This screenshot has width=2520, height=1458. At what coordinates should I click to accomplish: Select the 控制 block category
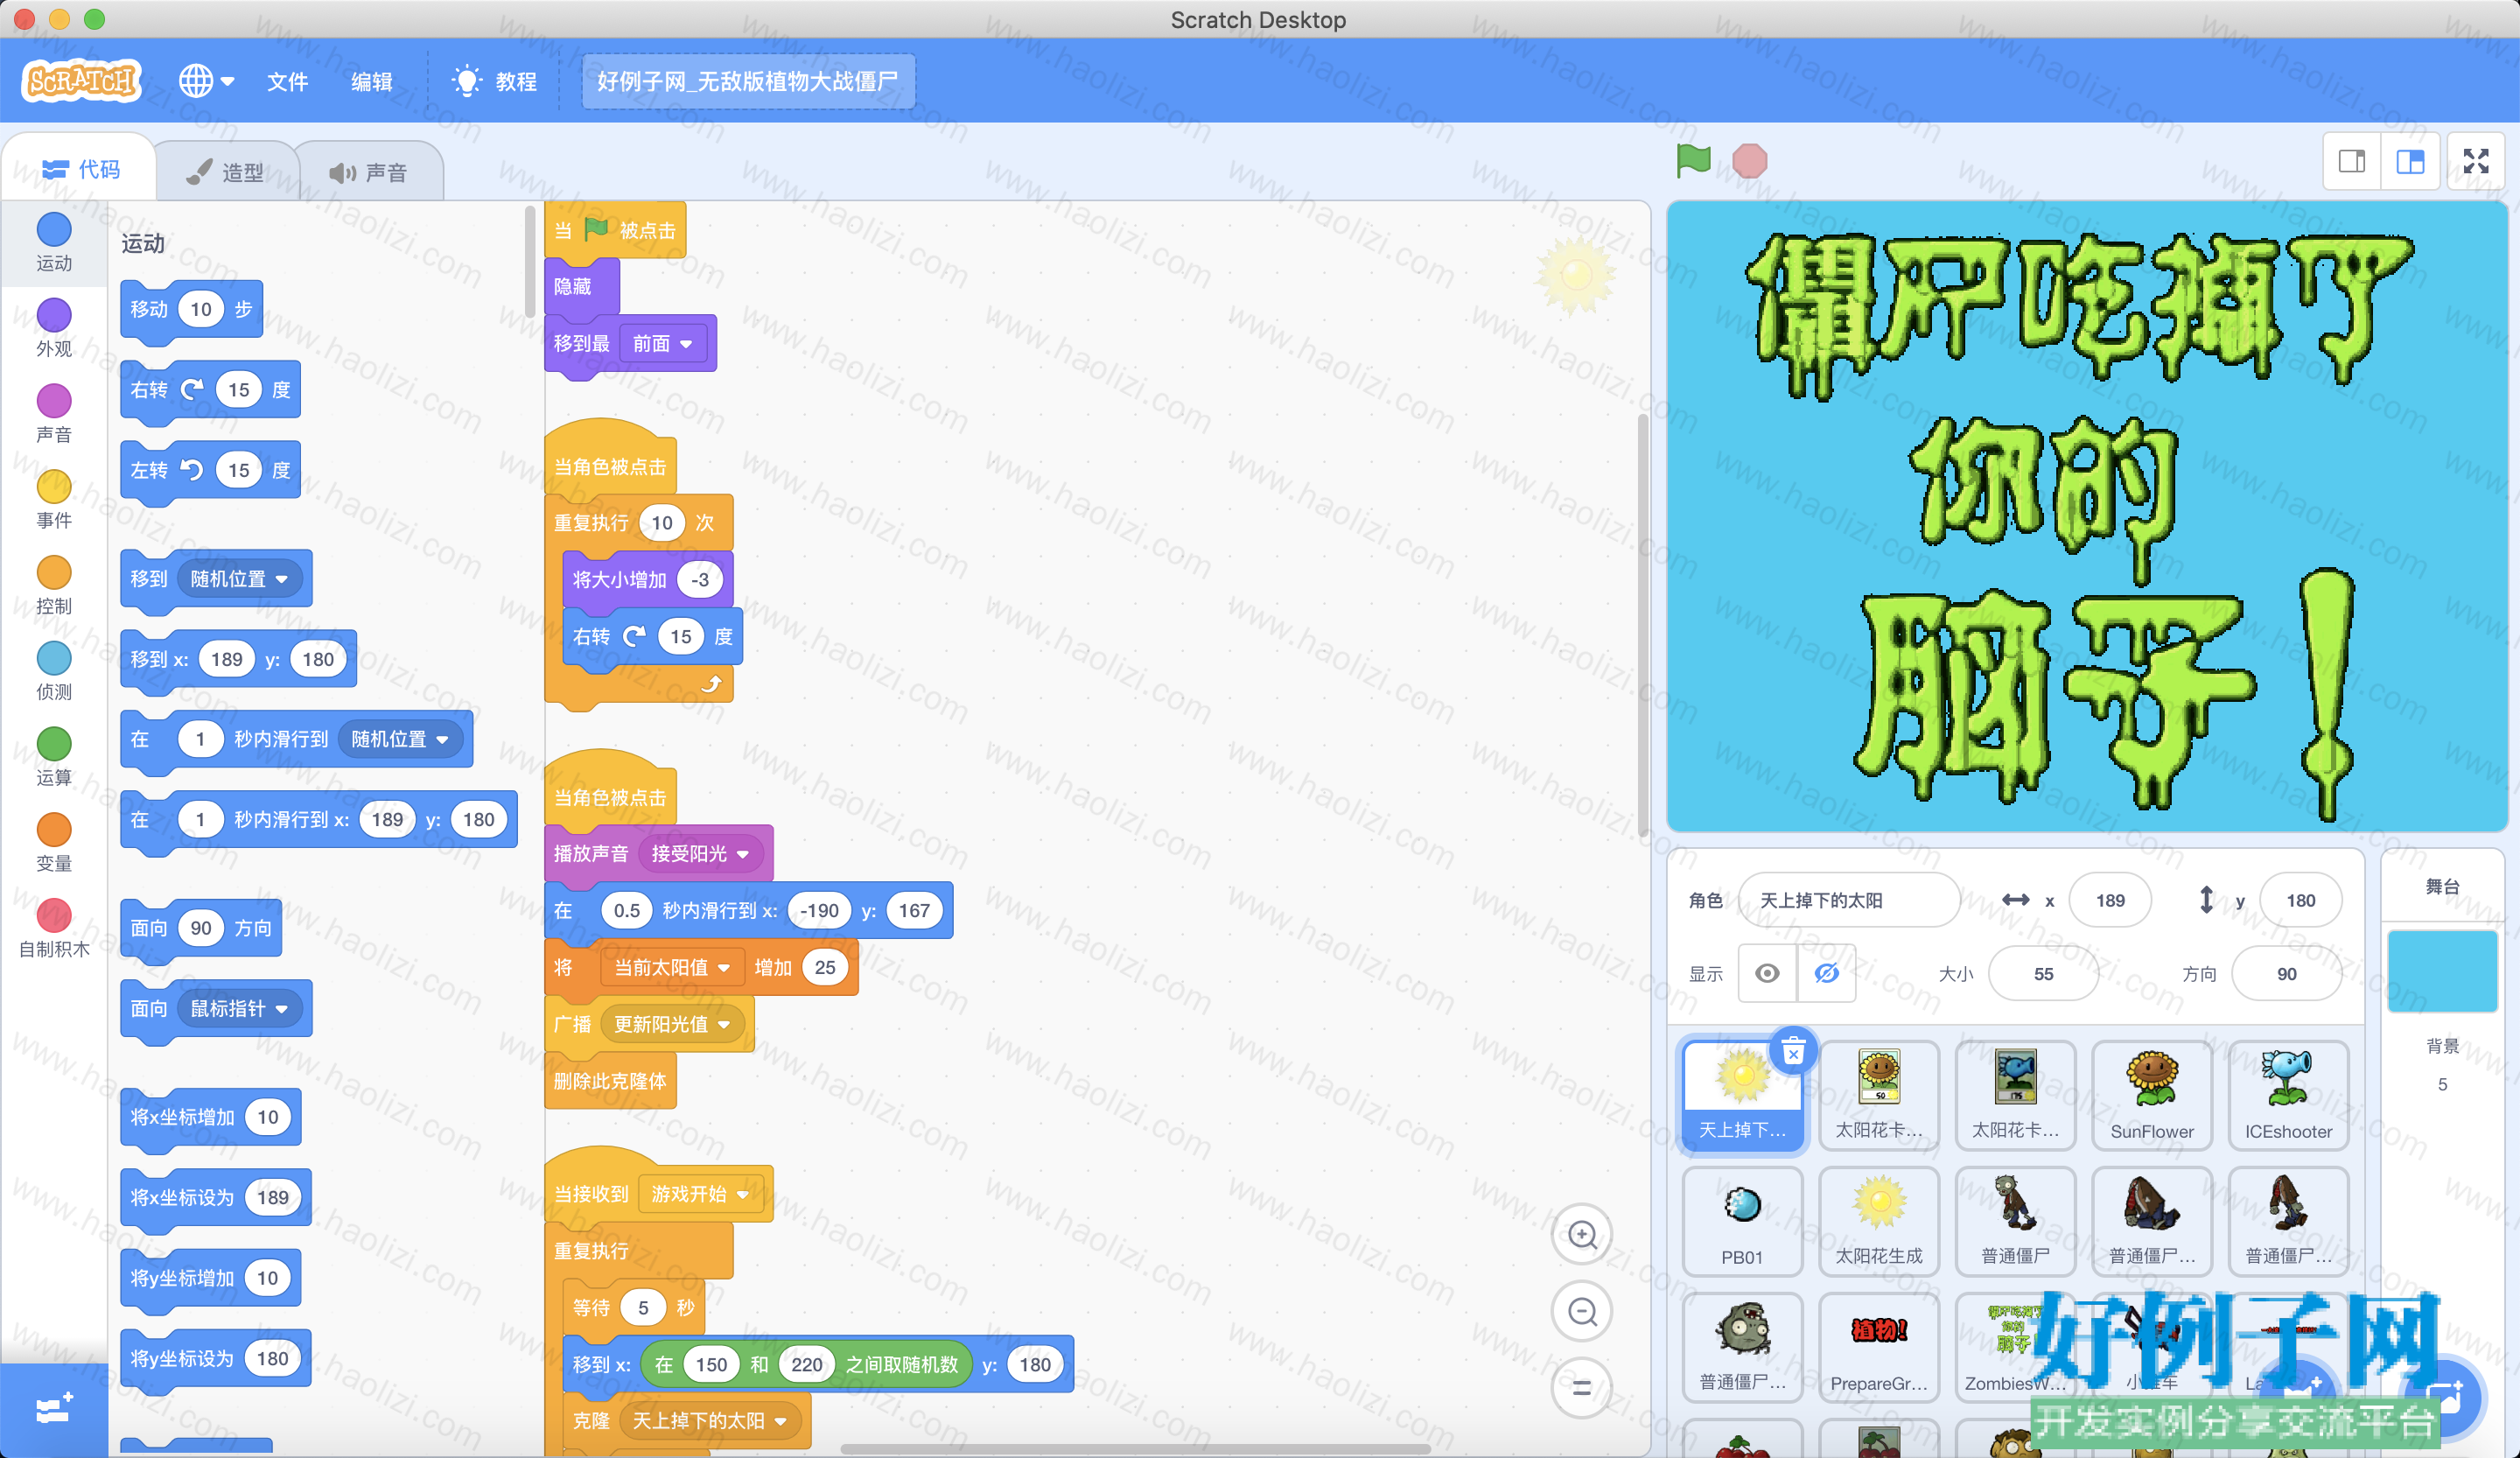tap(54, 586)
